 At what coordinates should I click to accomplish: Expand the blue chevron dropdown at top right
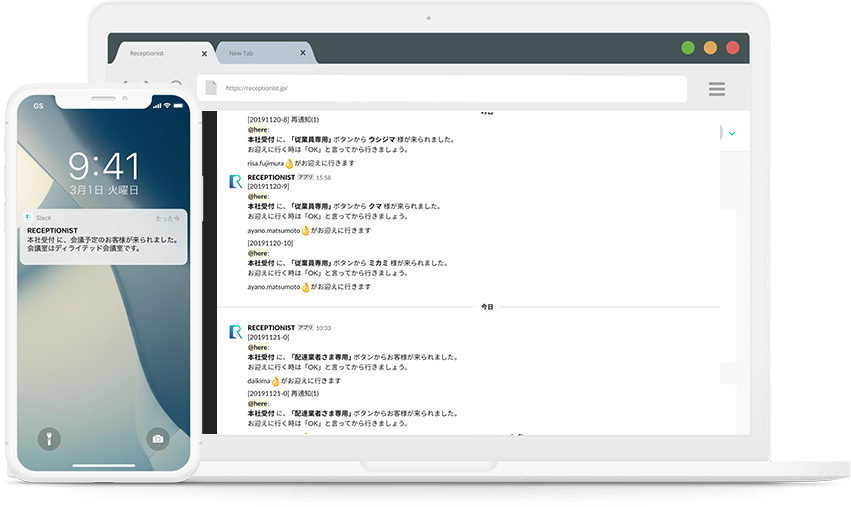pyautogui.click(x=732, y=133)
